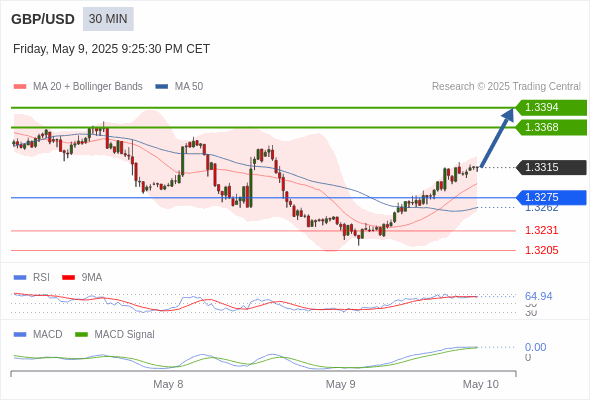Click the Research © 2025 Trading Central text
590x400 pixels.
[x=506, y=87]
